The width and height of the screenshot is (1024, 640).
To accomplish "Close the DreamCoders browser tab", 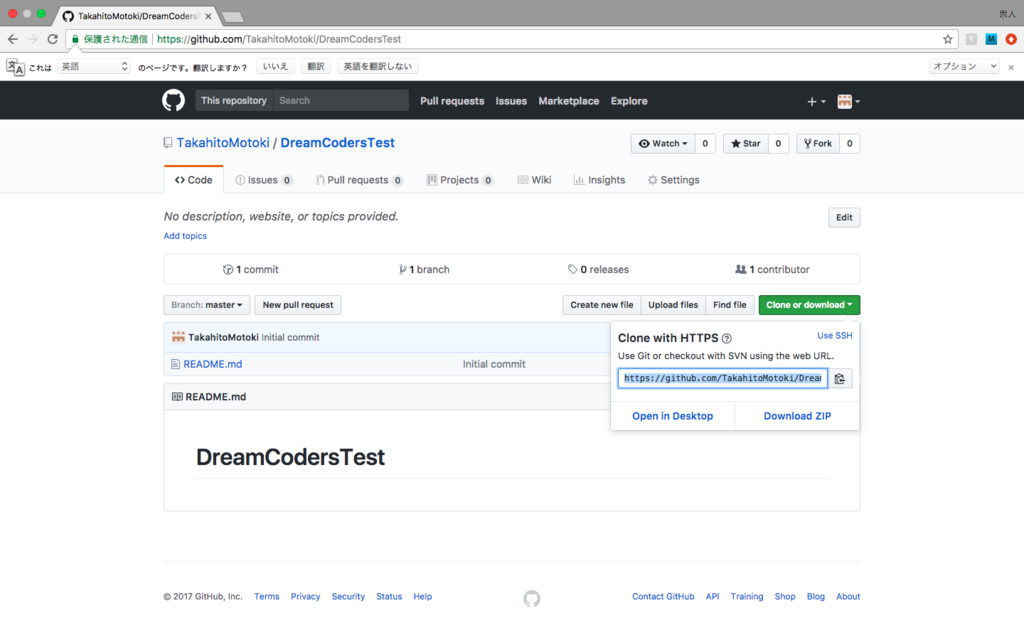I will 208,16.
